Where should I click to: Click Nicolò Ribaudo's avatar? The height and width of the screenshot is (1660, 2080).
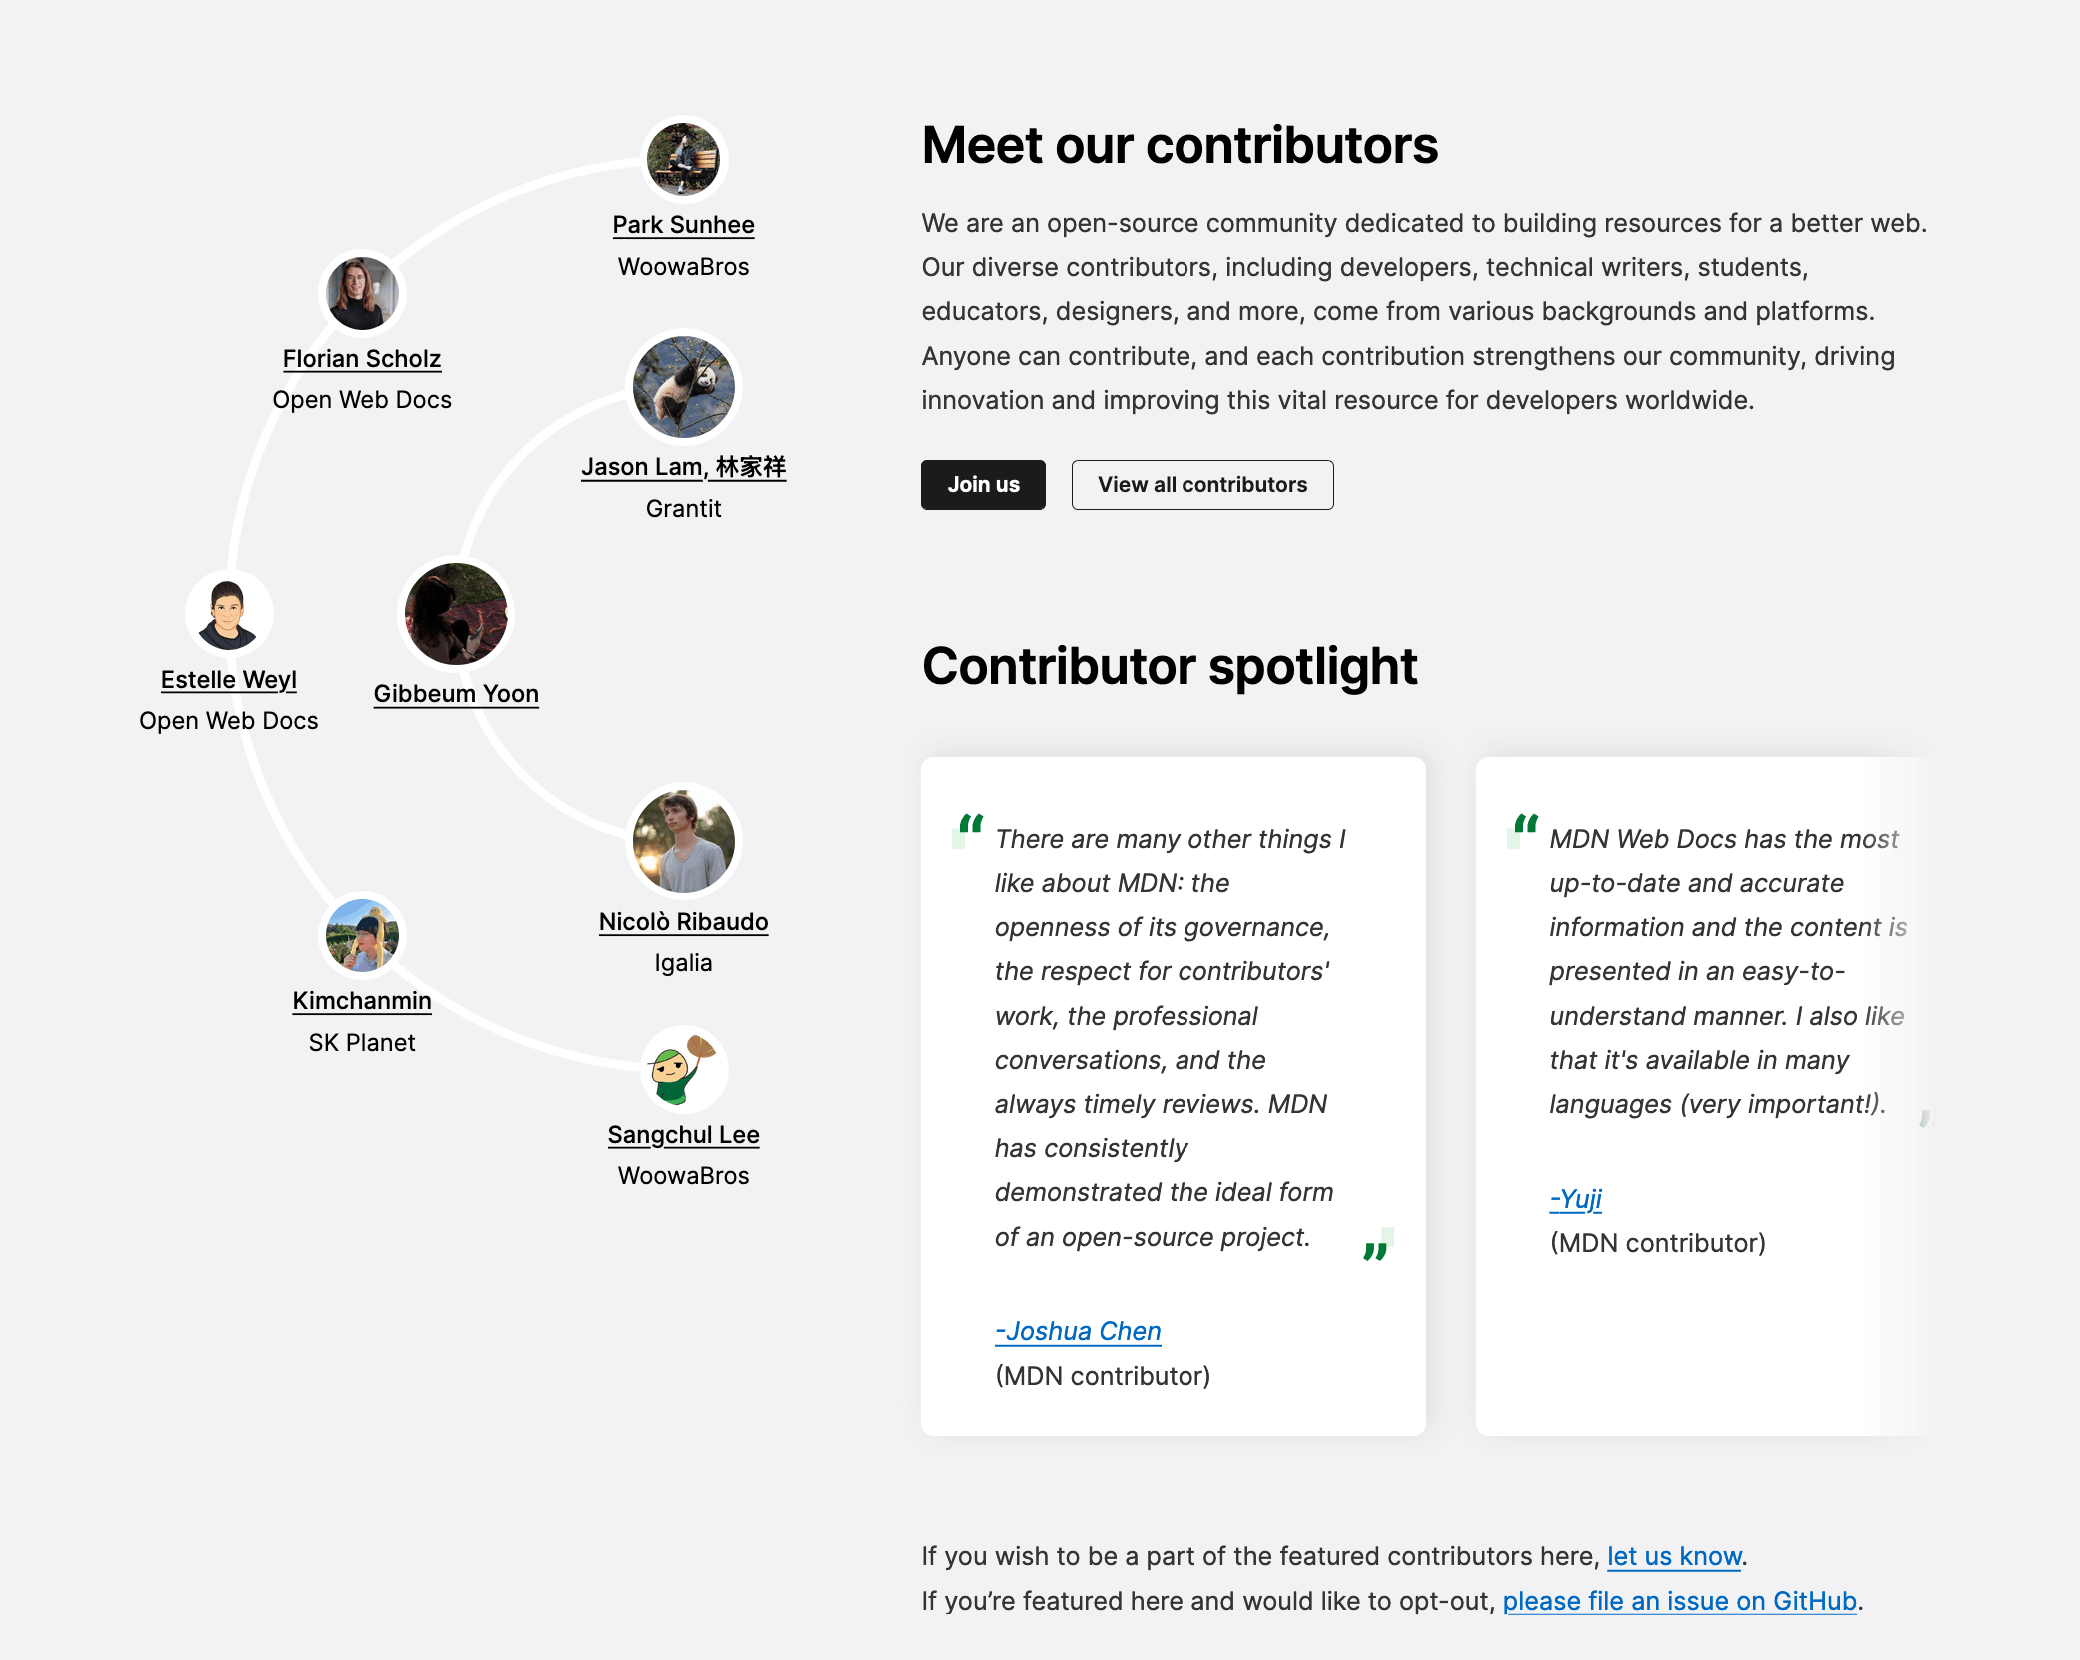(684, 841)
